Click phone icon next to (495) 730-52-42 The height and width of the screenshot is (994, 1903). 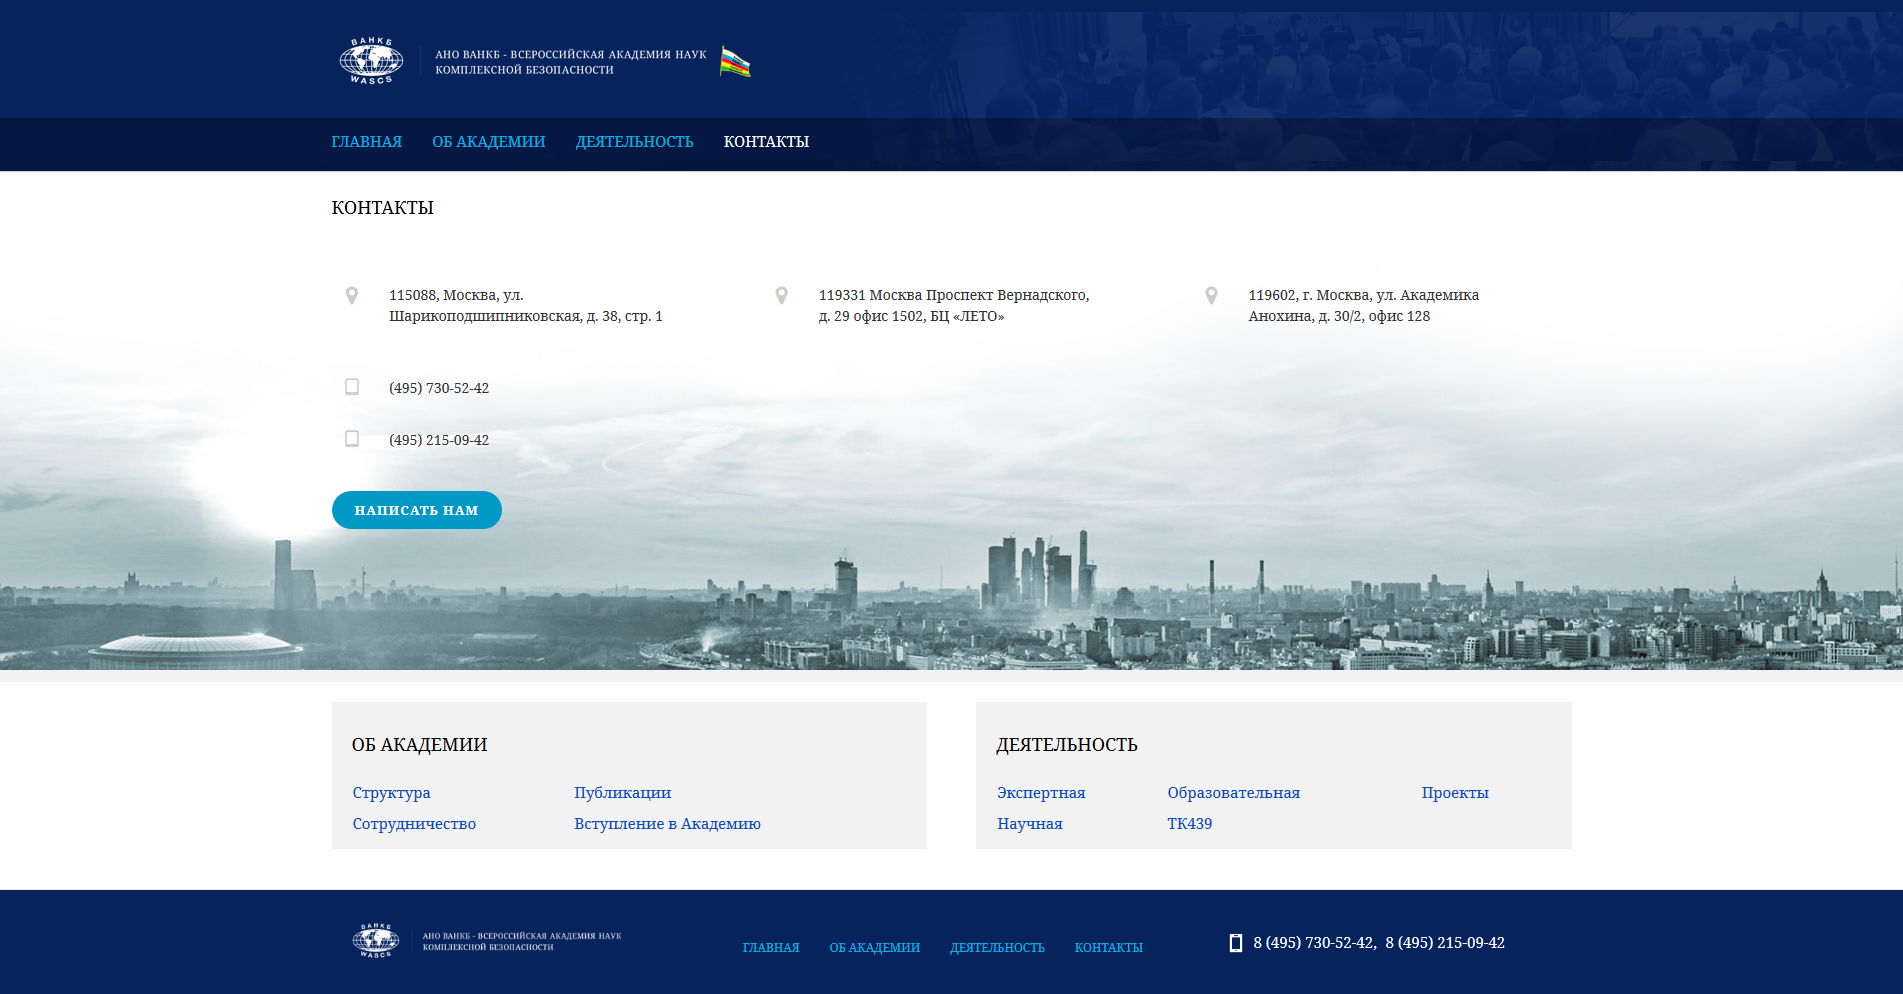pyautogui.click(x=352, y=387)
